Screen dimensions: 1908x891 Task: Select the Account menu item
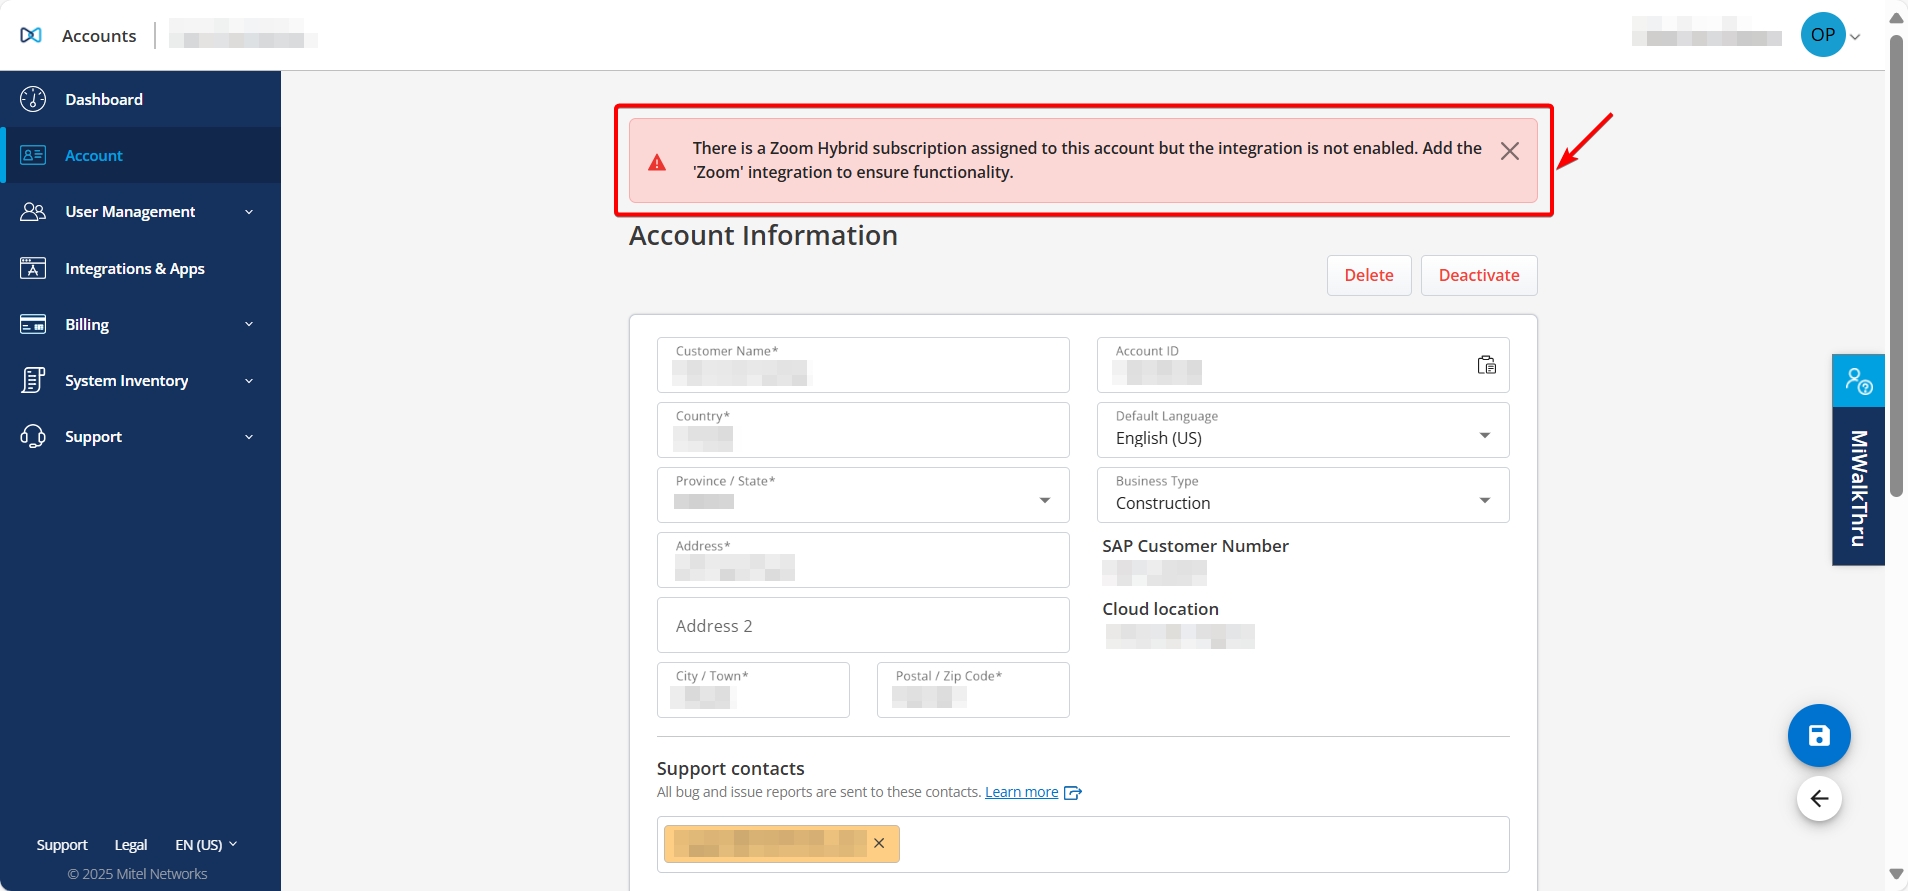click(x=140, y=155)
